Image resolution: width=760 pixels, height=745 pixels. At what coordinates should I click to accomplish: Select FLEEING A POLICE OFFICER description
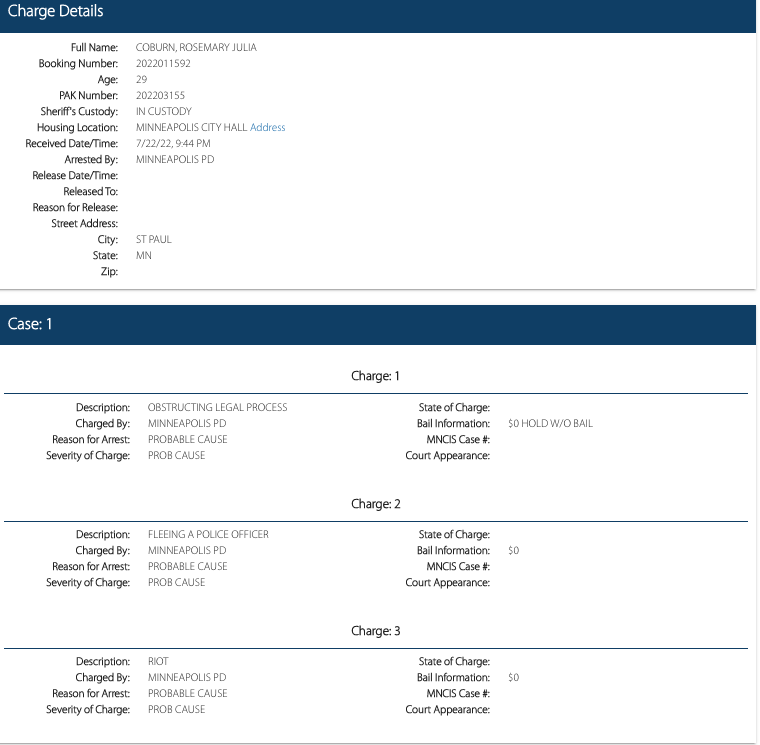[x=208, y=534]
